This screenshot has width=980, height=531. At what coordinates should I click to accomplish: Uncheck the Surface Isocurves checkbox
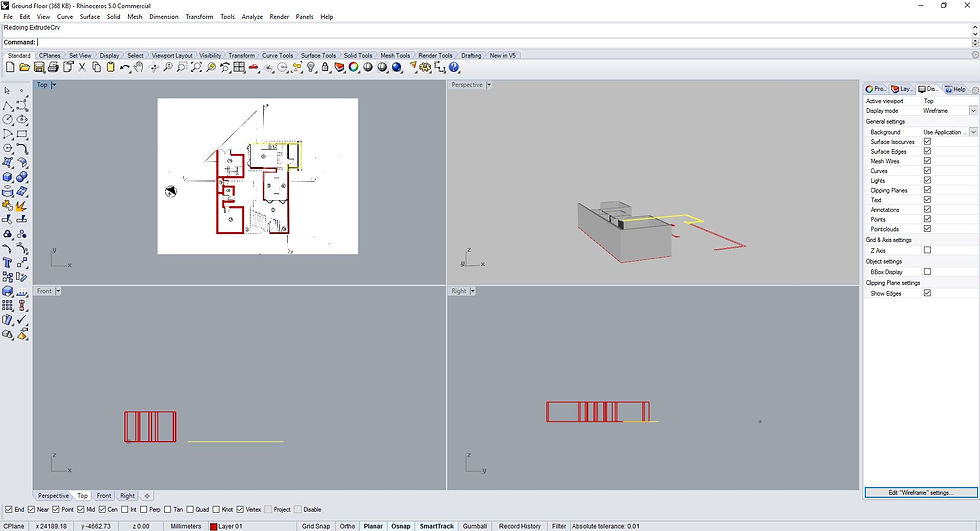928,142
